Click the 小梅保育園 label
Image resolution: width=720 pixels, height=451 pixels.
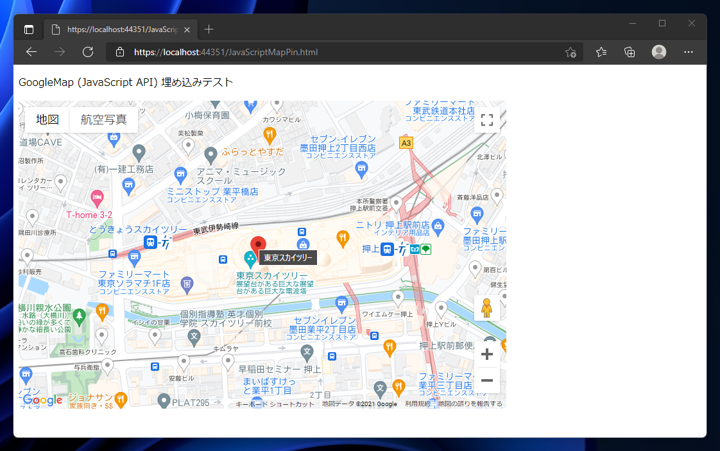click(207, 115)
